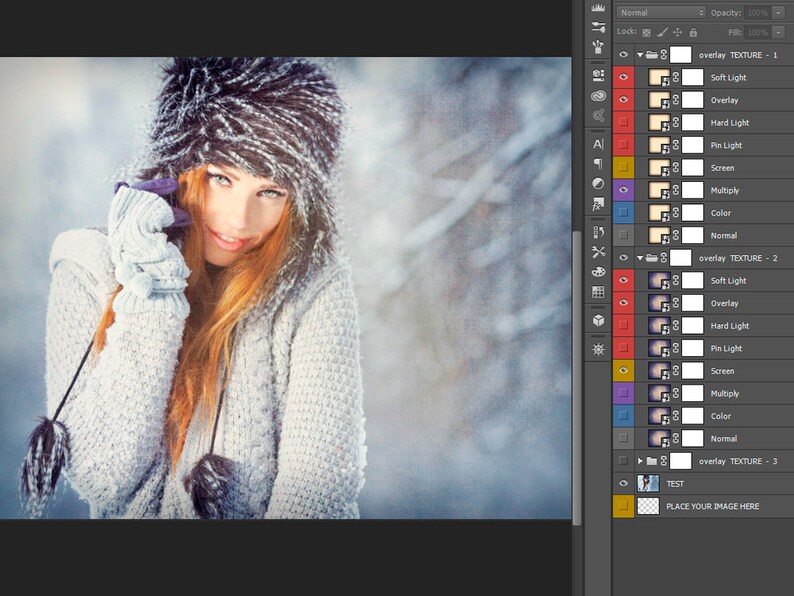Image resolution: width=794 pixels, height=596 pixels.
Task: Select the Hard Light layer in TEXTURE - 2
Action: pos(714,326)
